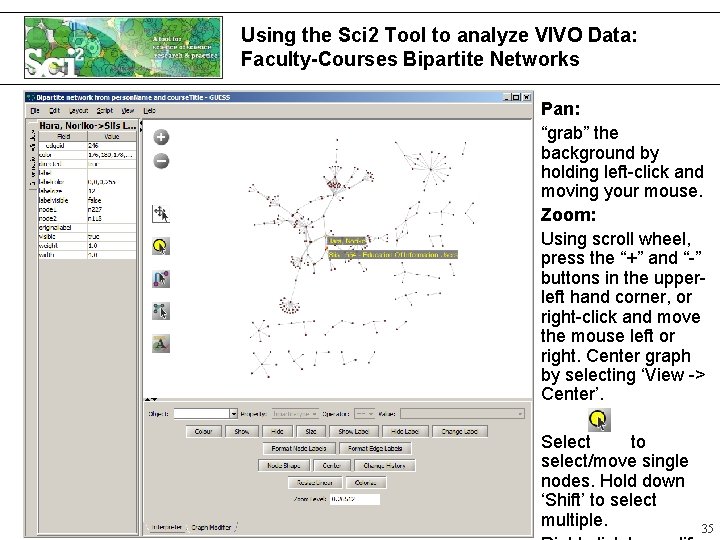
Task: Select the visible value true
Action: tap(112, 236)
